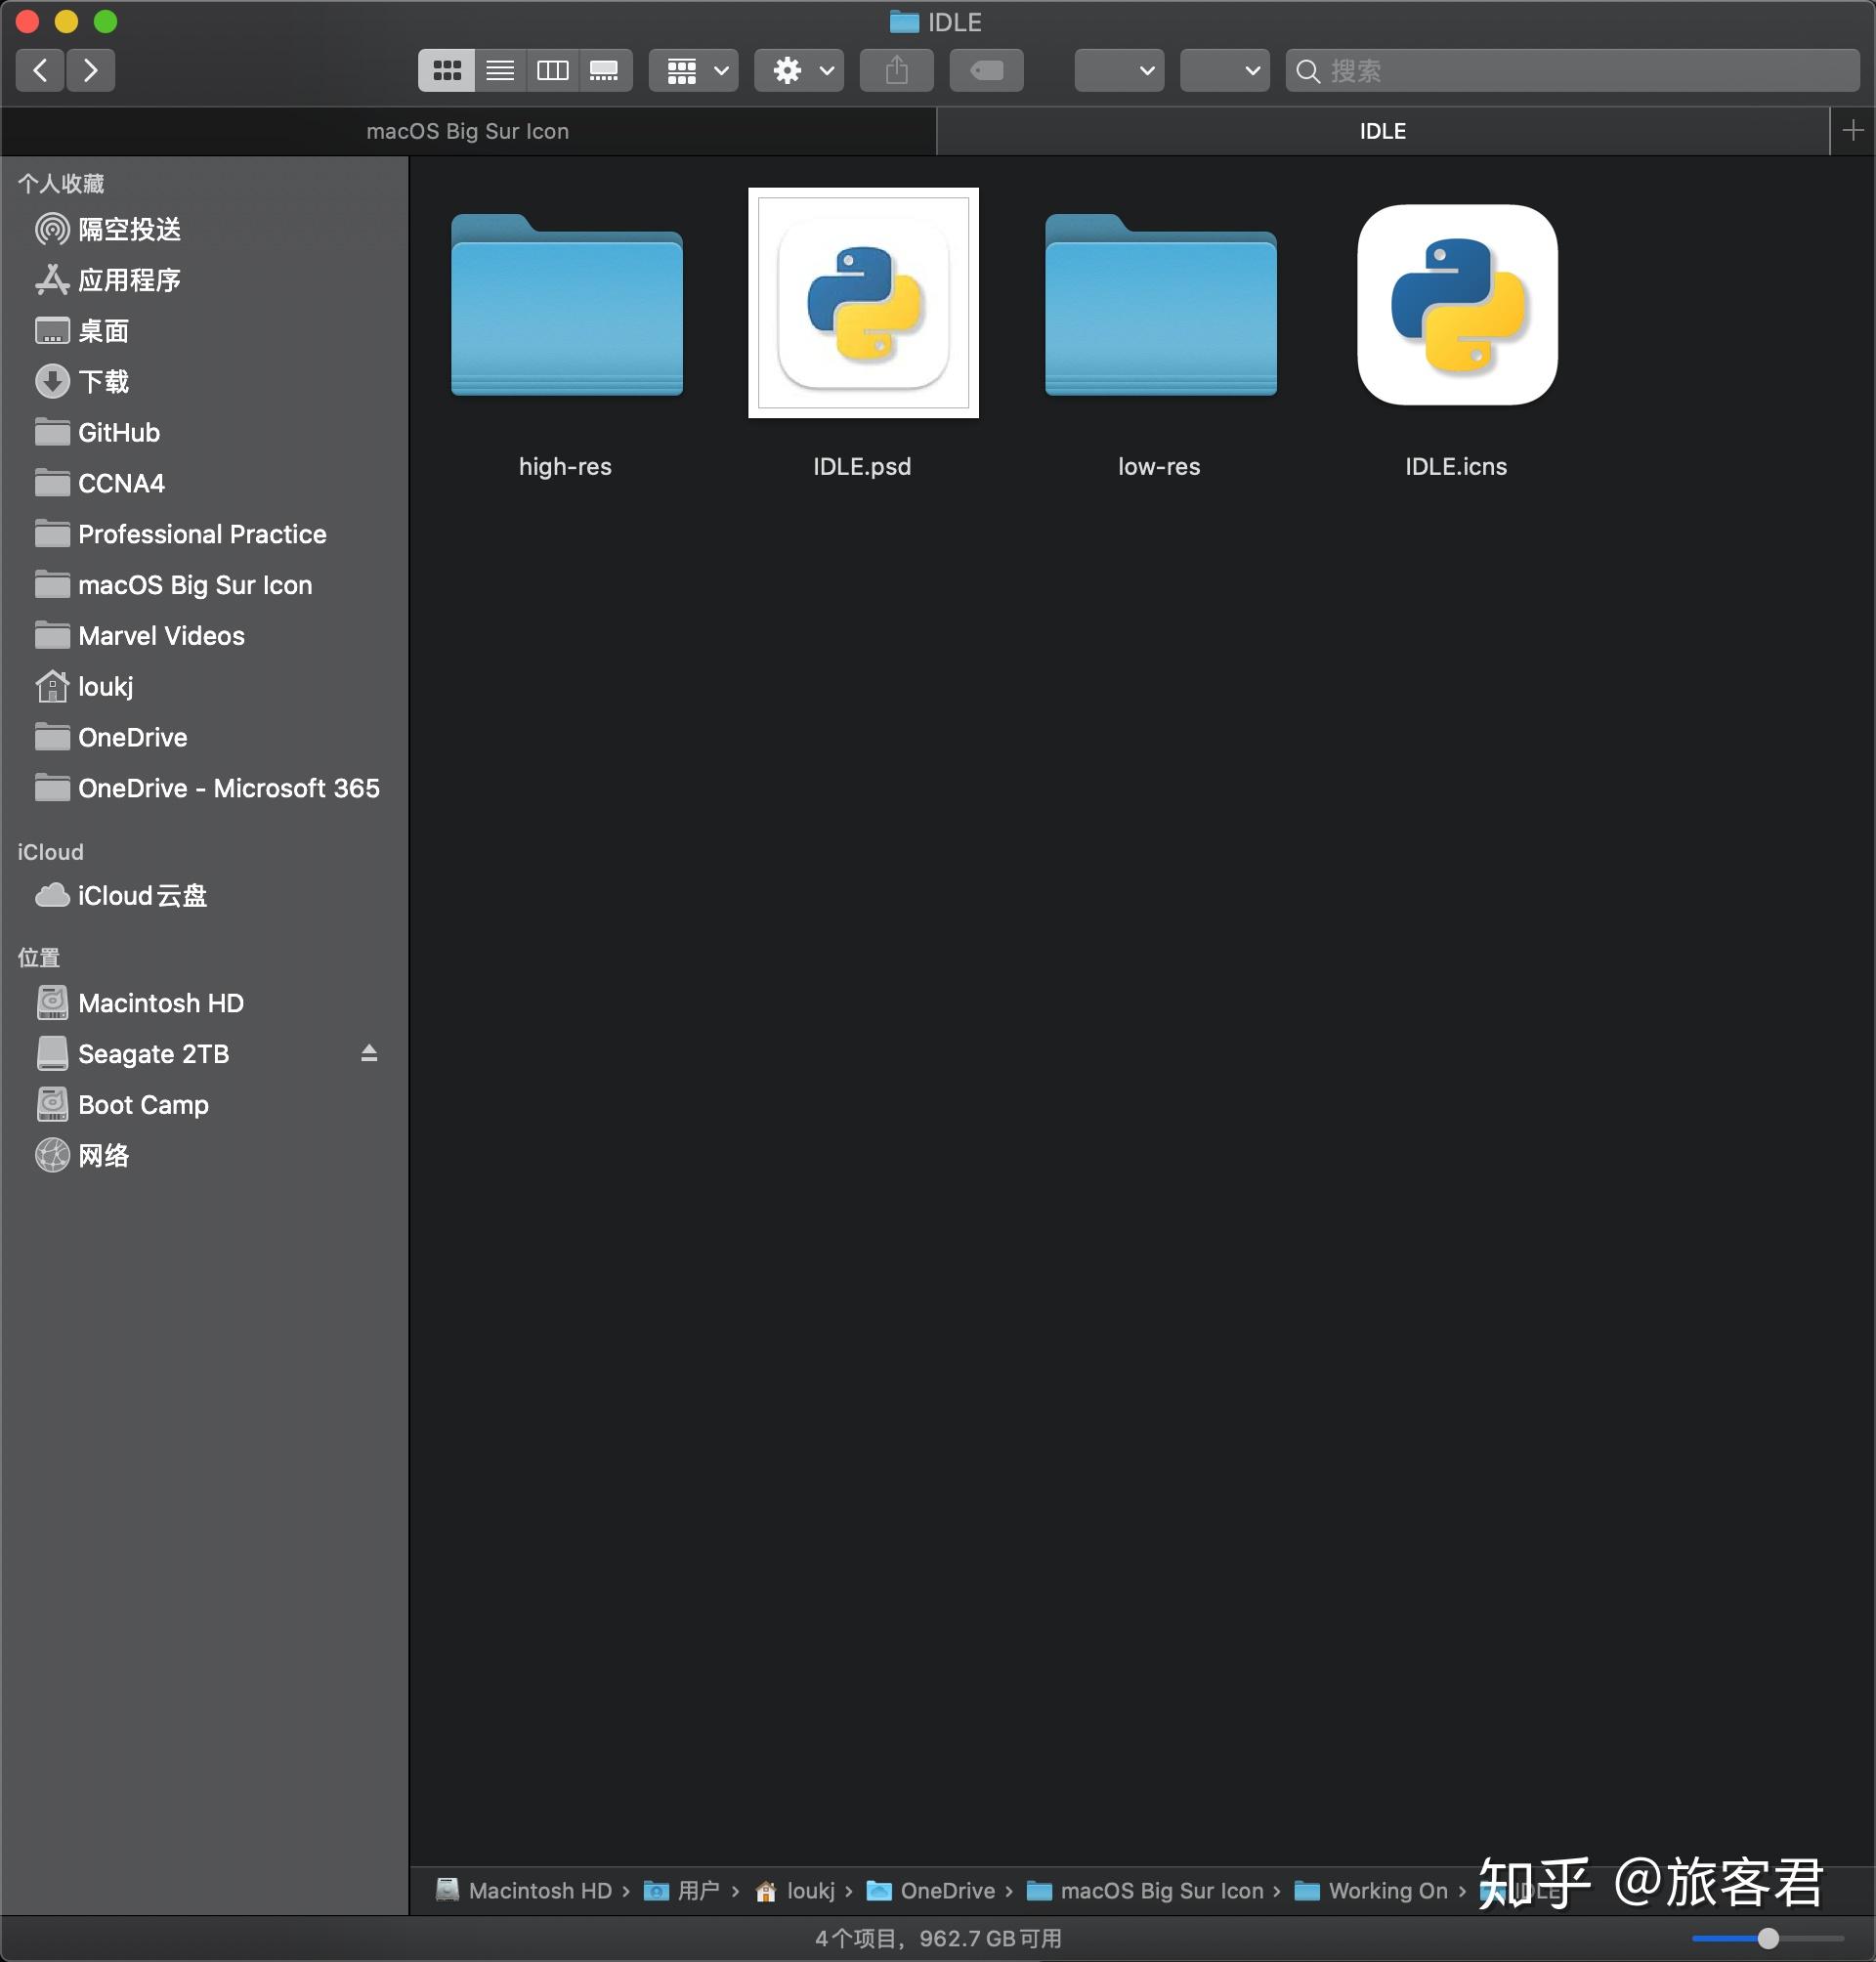Image resolution: width=1876 pixels, height=1962 pixels.
Task: Click the IDLE folder proxy icon in title
Action: tap(904, 21)
